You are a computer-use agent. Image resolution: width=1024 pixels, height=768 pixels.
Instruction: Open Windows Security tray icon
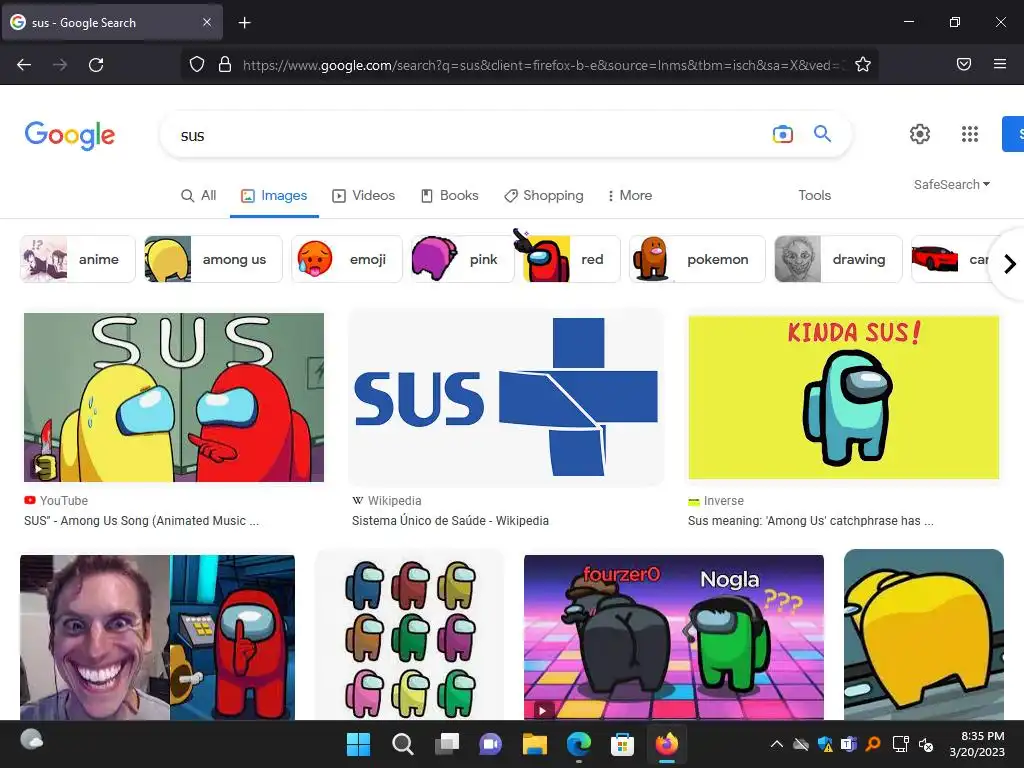(x=825, y=744)
